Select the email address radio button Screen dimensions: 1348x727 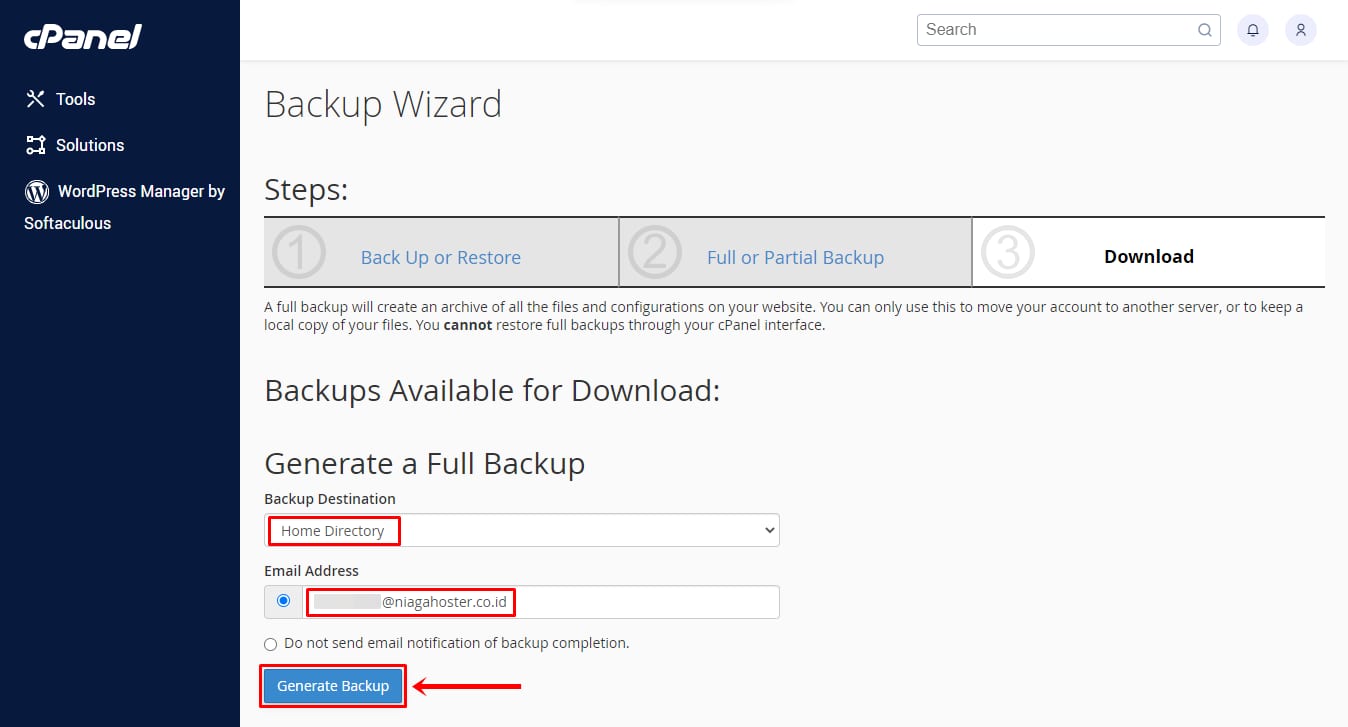coord(284,601)
